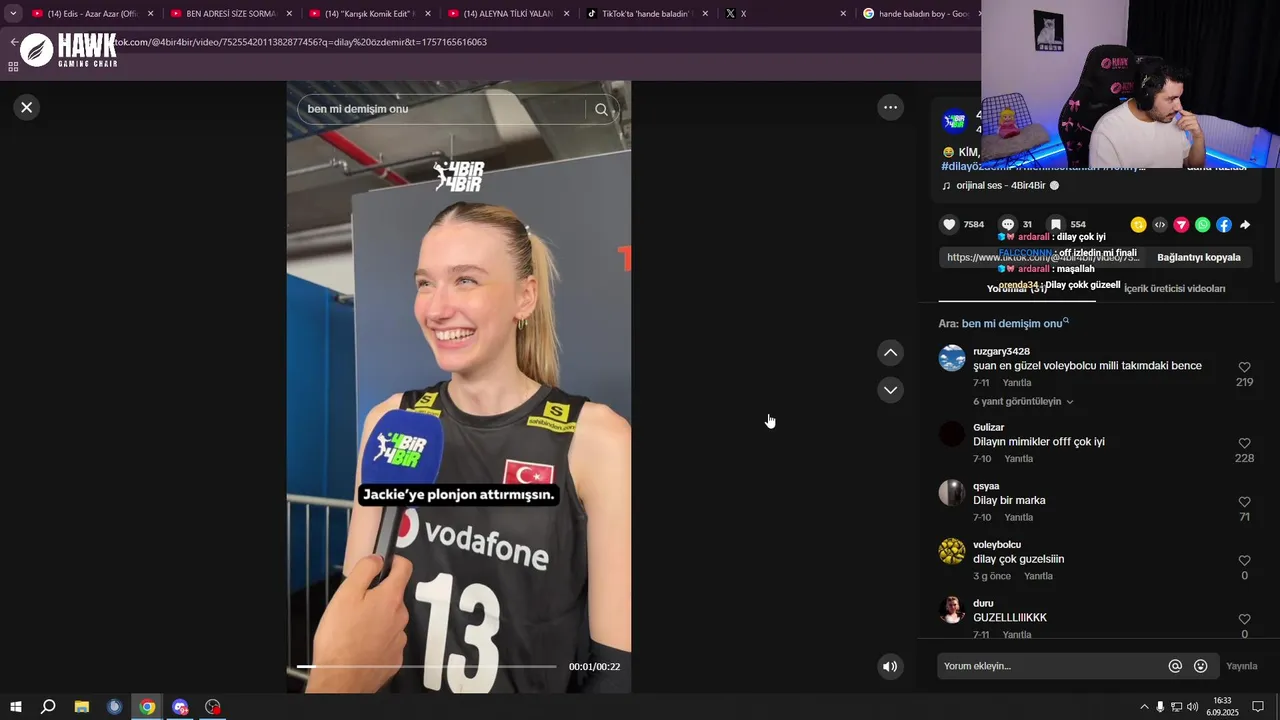This screenshot has width=1280, height=720.
Task: Switch to İçerik üreticisi videoları tab
Action: pyautogui.click(x=1174, y=289)
